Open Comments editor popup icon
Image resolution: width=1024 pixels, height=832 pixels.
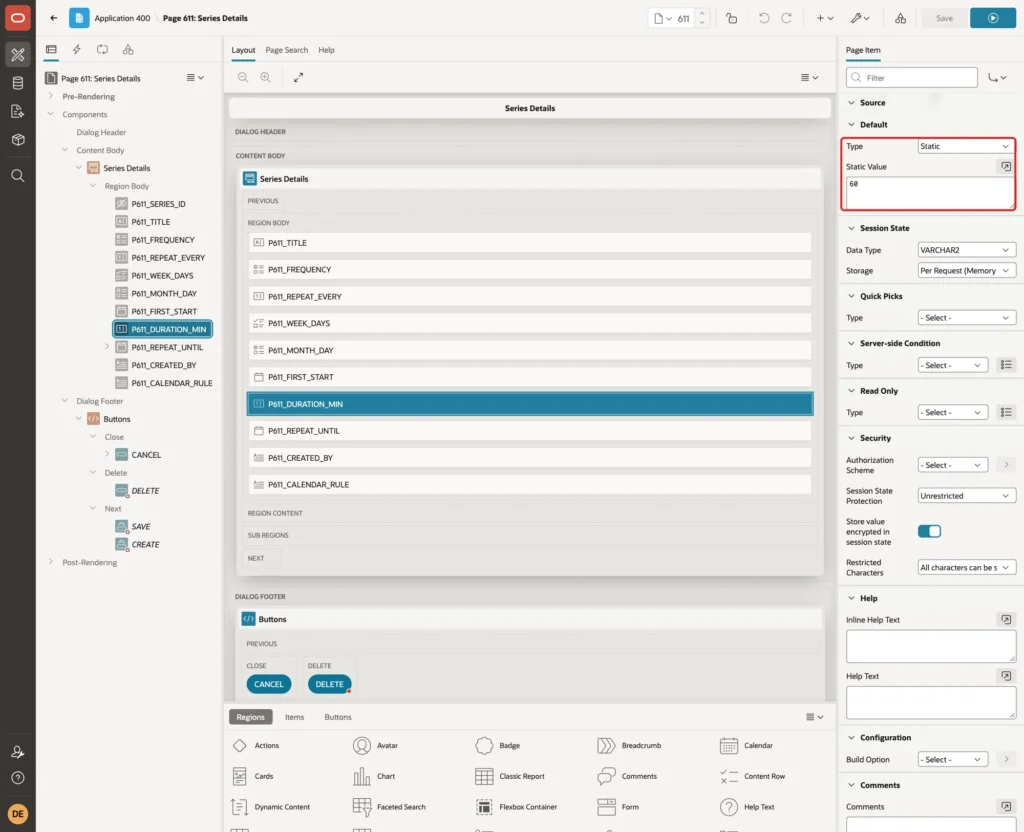(x=1006, y=807)
